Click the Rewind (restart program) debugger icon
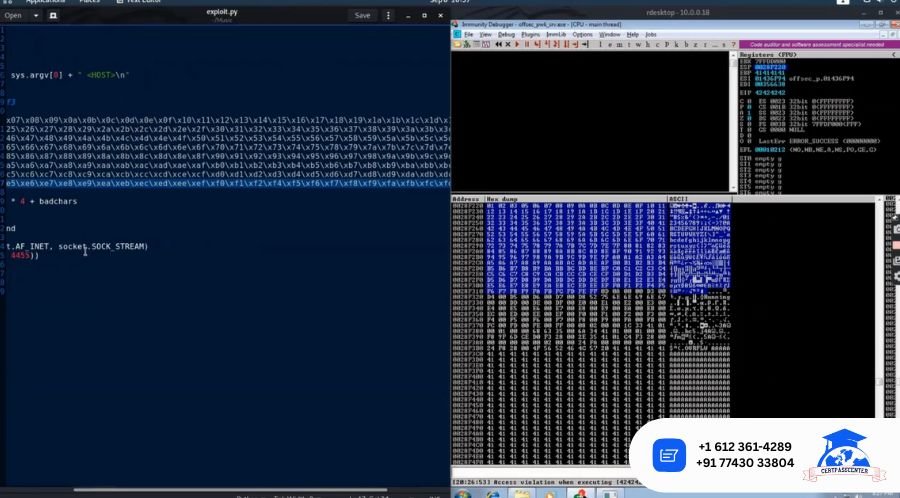This screenshot has height=498, width=900. coord(499,45)
